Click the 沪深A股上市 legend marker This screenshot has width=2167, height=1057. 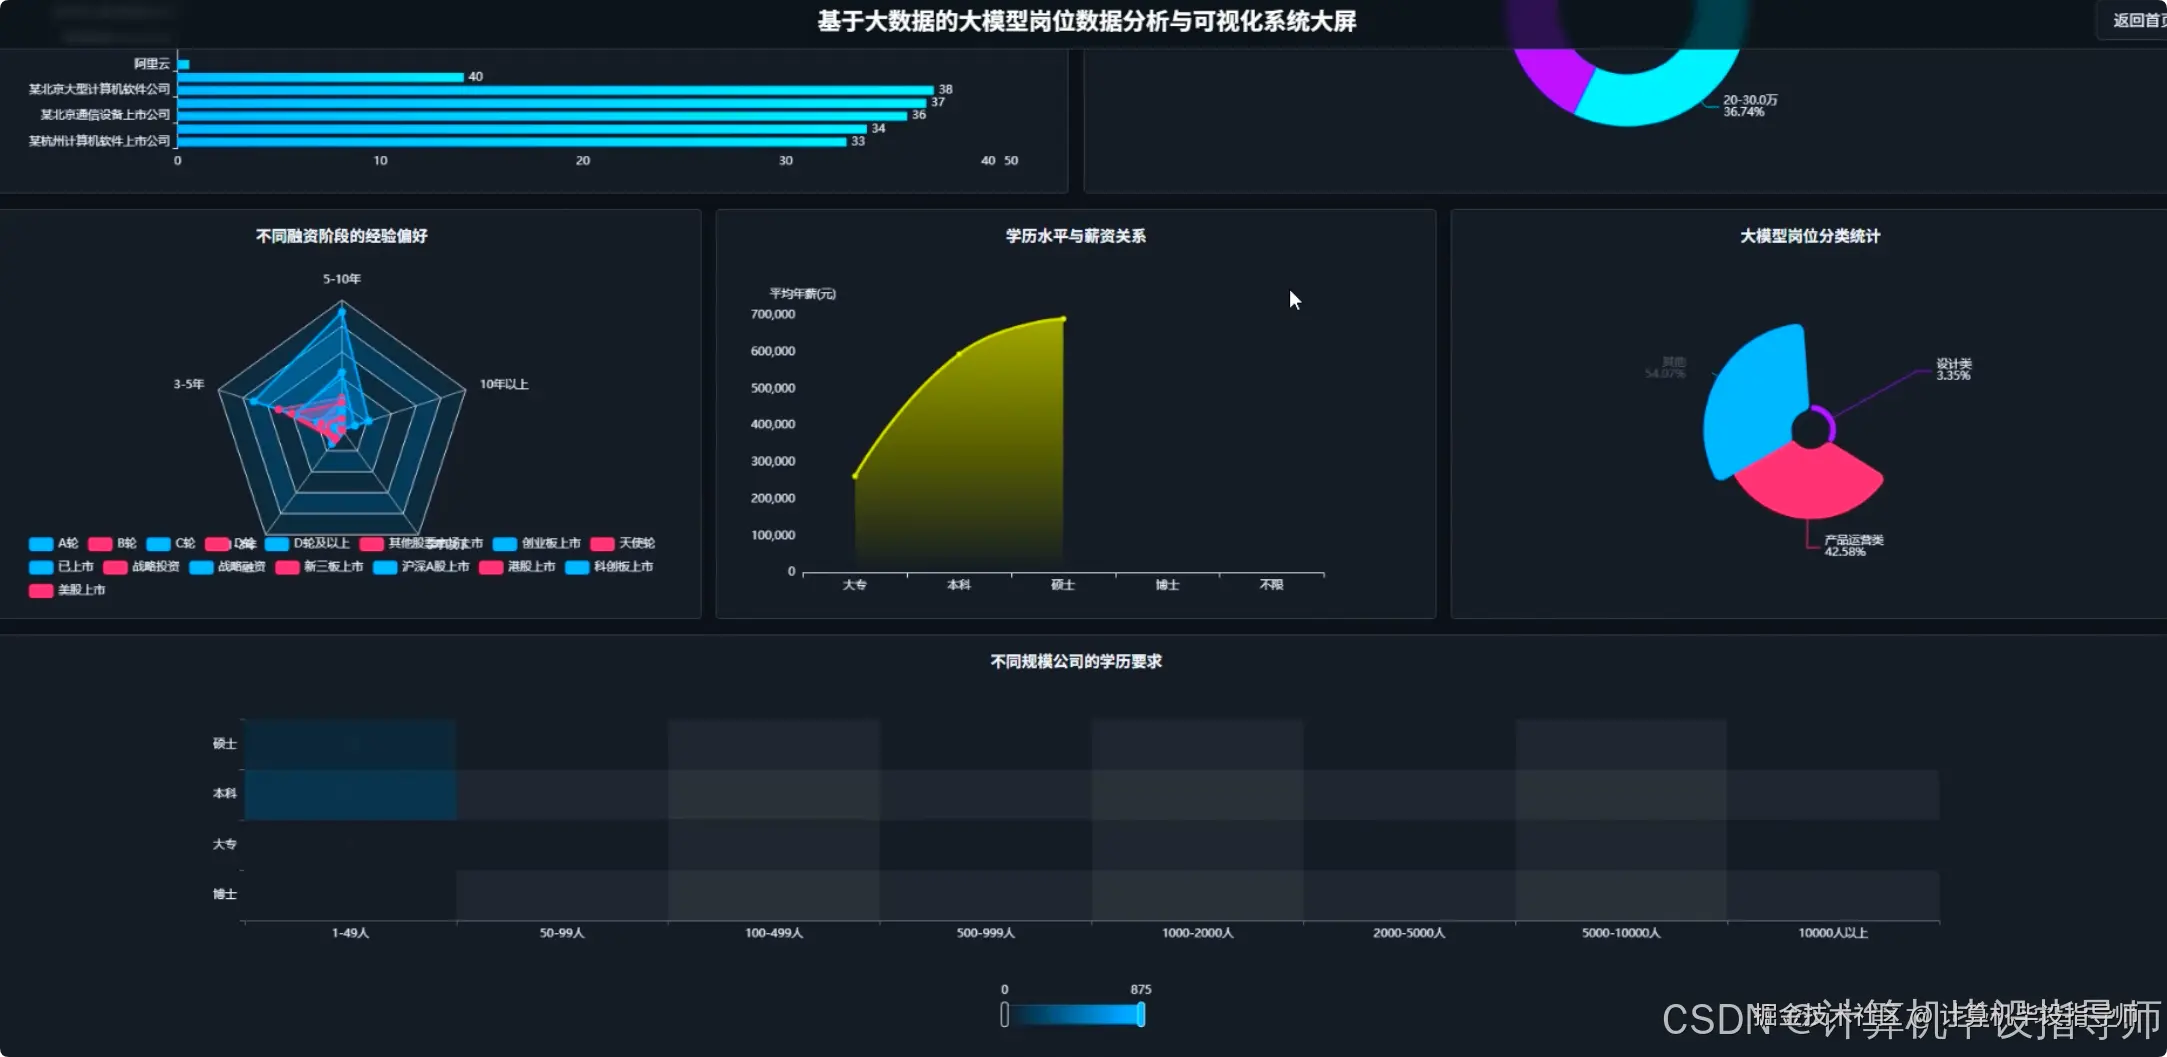tap(385, 567)
